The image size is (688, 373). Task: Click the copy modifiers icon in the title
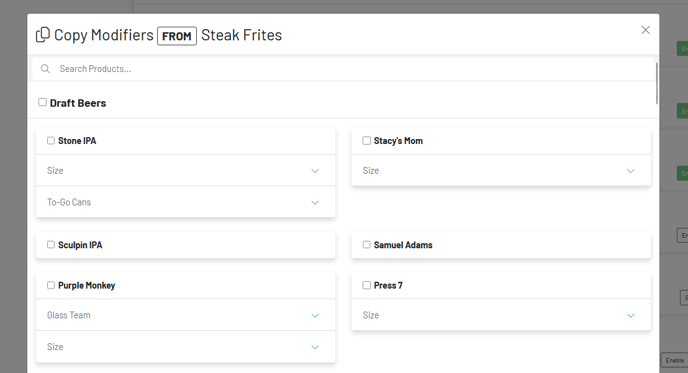[x=43, y=35]
